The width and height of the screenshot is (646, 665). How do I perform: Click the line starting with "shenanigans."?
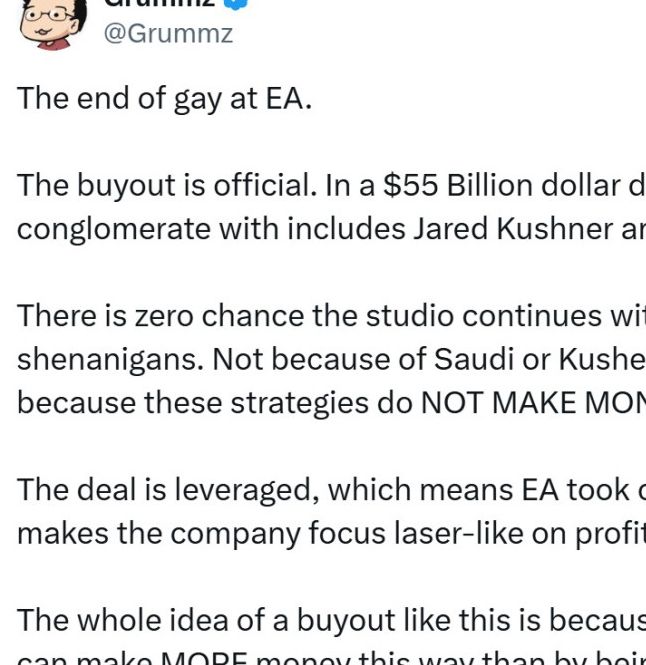click(x=330, y=359)
